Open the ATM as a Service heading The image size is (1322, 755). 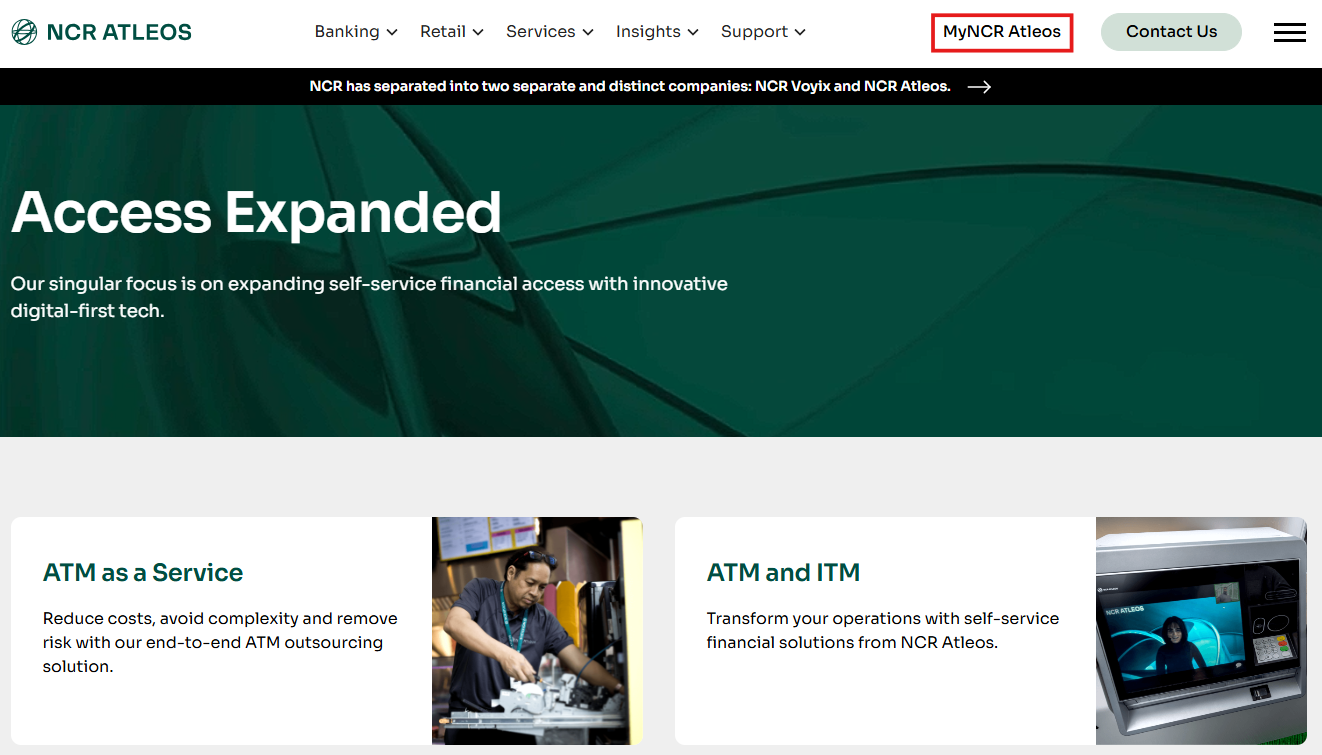[x=143, y=573]
